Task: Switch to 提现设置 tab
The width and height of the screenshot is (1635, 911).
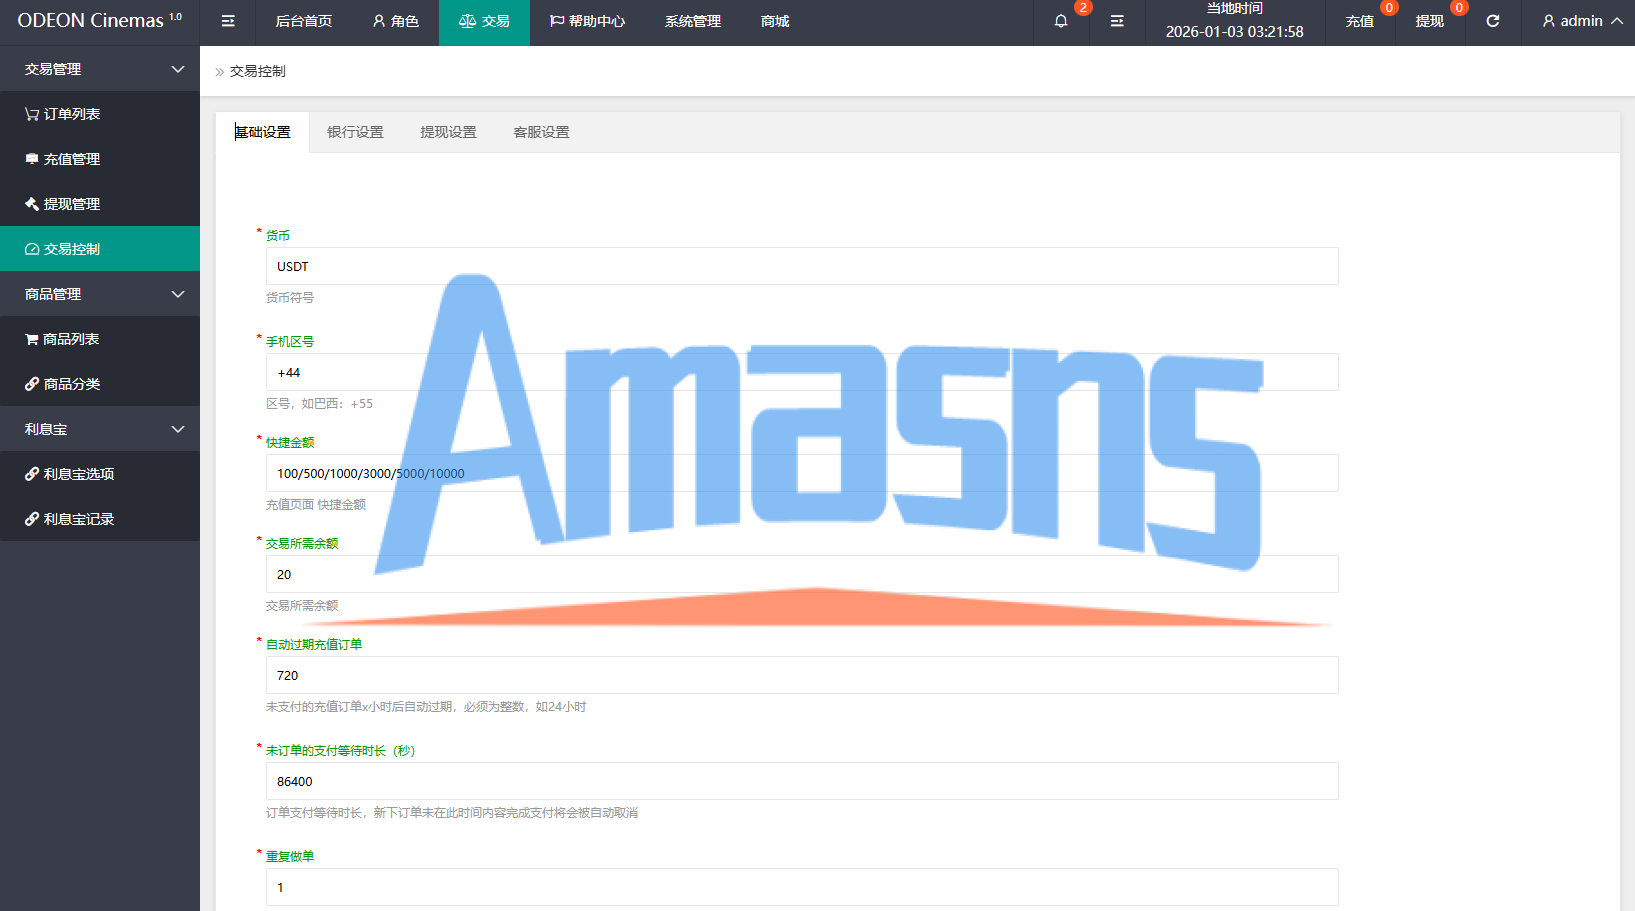Action: pyautogui.click(x=448, y=132)
